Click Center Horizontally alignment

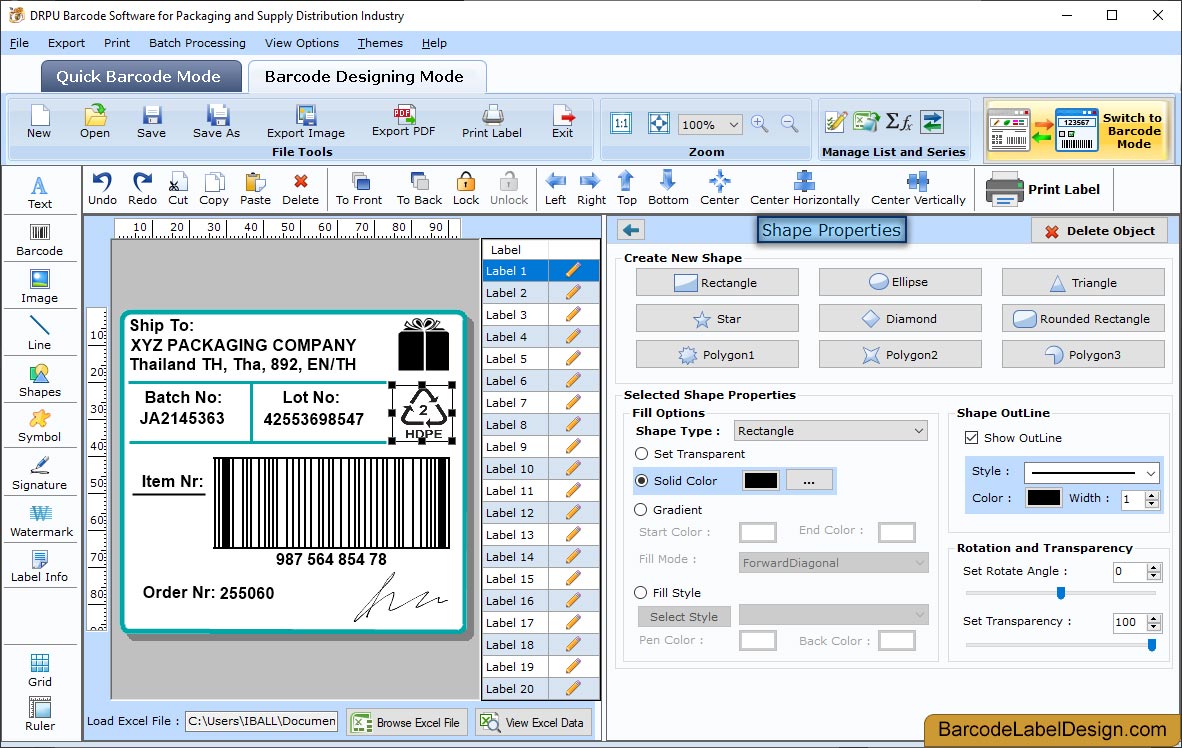tap(804, 189)
